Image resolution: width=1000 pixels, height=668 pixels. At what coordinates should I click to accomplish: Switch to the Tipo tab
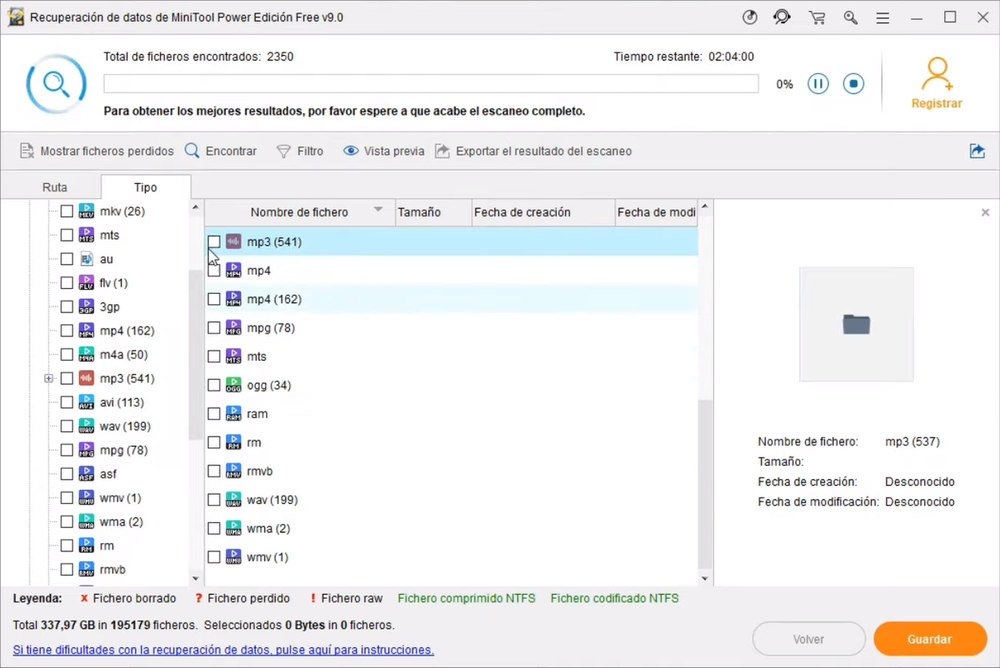145,187
